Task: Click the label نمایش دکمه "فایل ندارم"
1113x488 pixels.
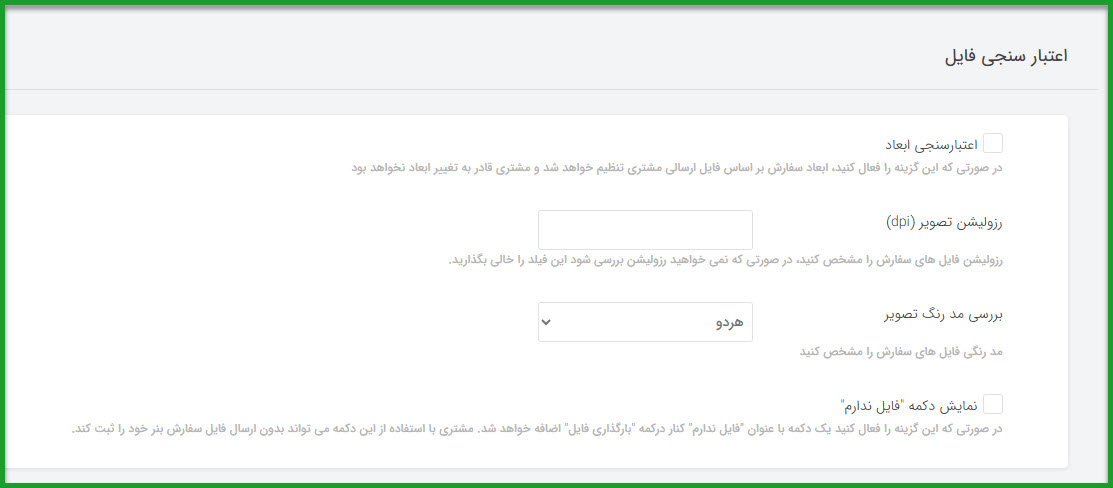Action: 907,405
